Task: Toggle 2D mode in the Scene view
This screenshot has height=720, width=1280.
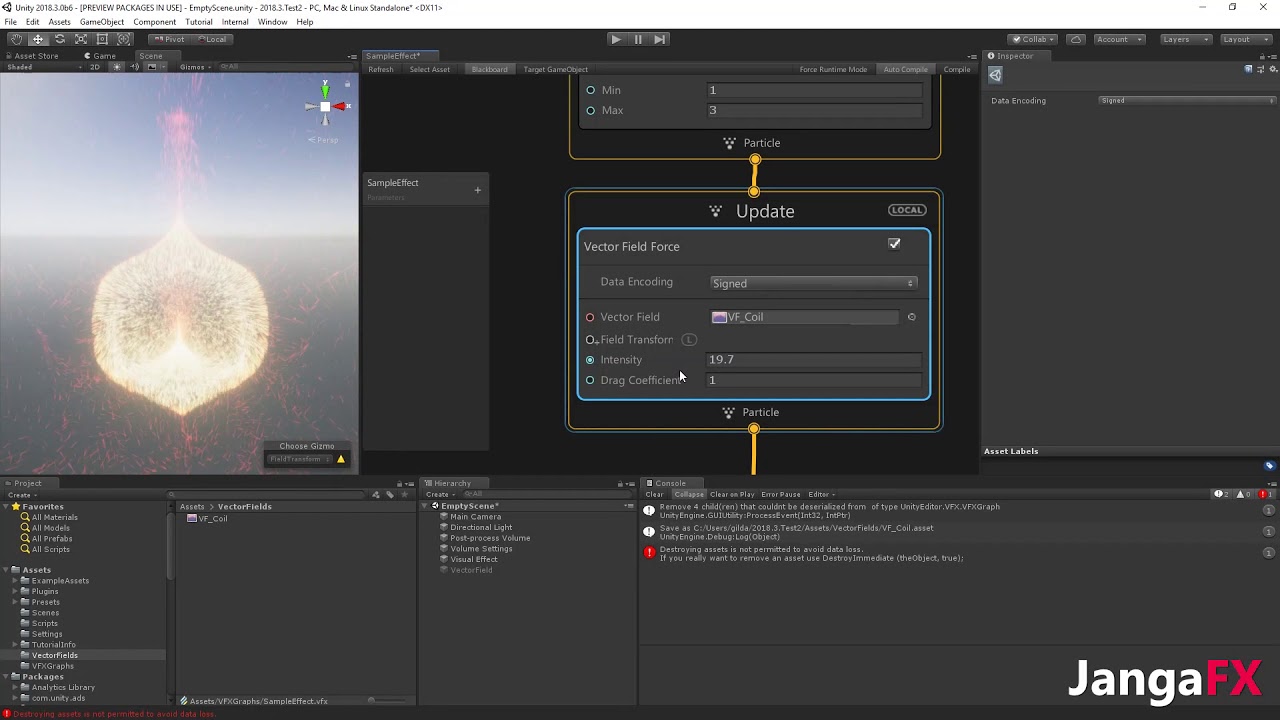Action: point(95,67)
